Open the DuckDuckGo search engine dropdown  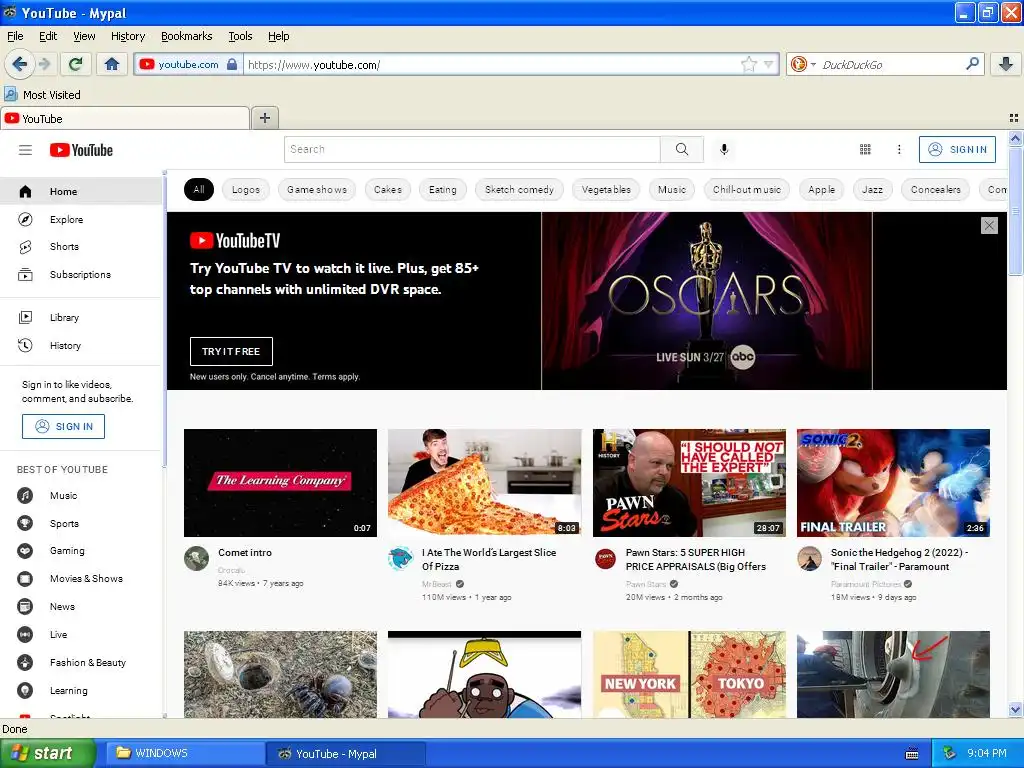coord(803,64)
